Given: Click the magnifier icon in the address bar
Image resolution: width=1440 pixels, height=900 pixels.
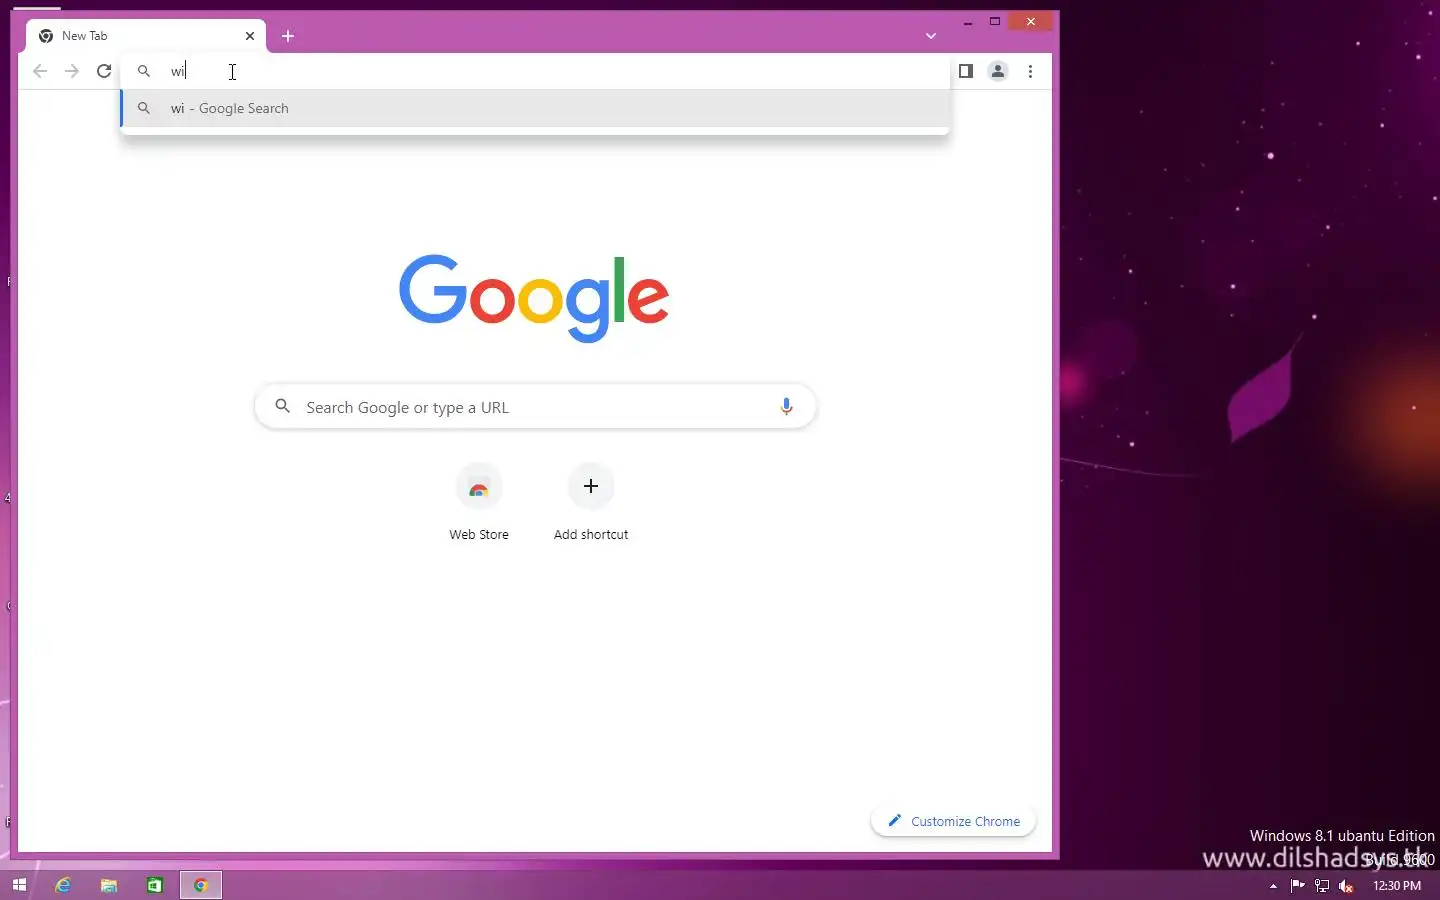Looking at the screenshot, I should point(144,71).
